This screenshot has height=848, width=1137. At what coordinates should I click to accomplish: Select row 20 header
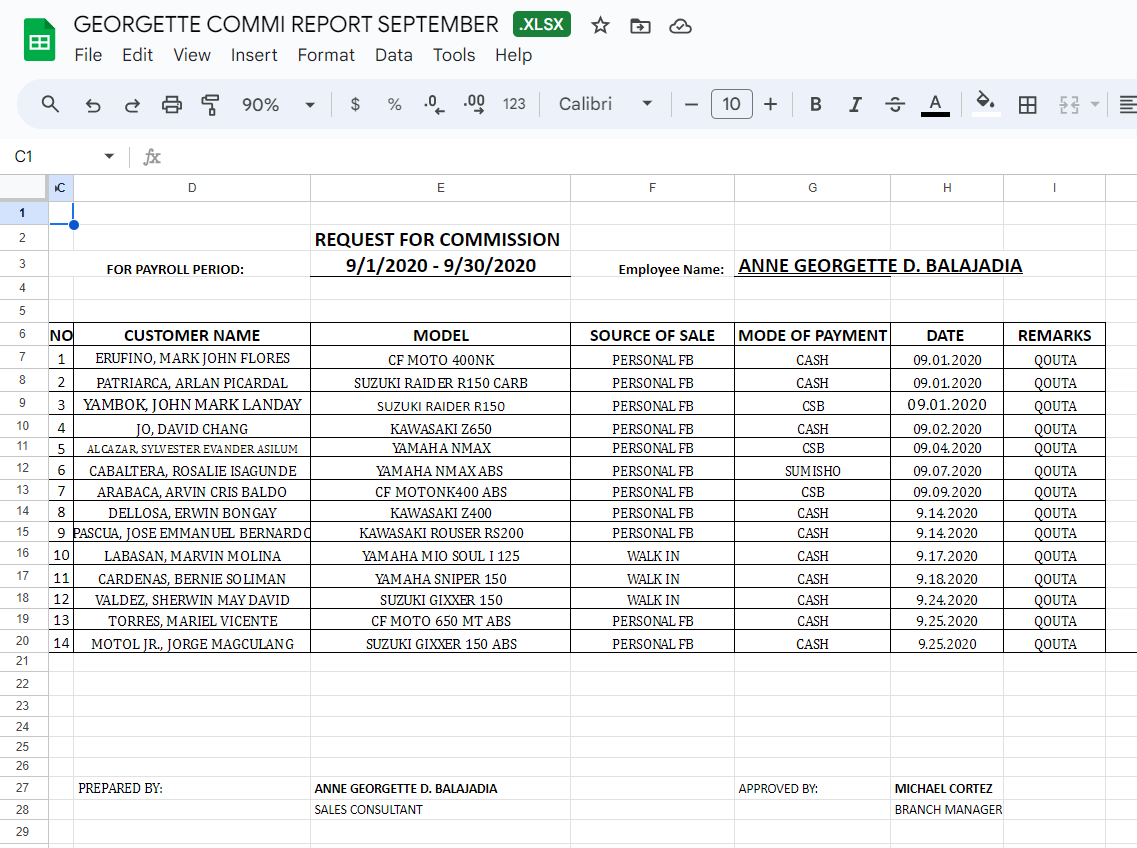(22, 641)
